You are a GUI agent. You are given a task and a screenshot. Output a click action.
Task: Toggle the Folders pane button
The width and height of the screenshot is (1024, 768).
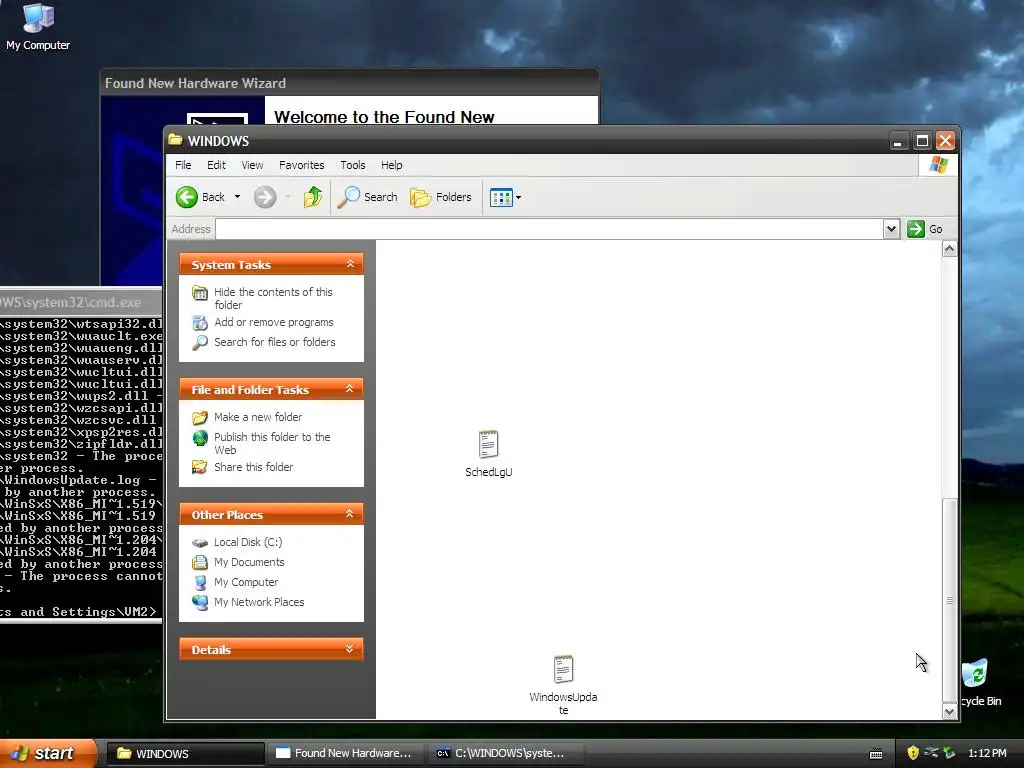[441, 197]
